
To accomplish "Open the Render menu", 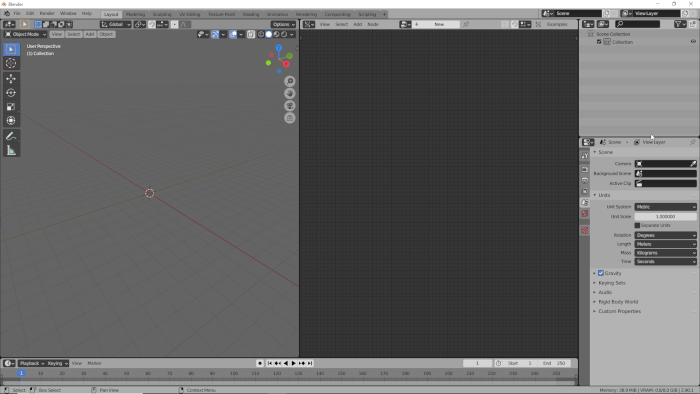I will (47, 13).
